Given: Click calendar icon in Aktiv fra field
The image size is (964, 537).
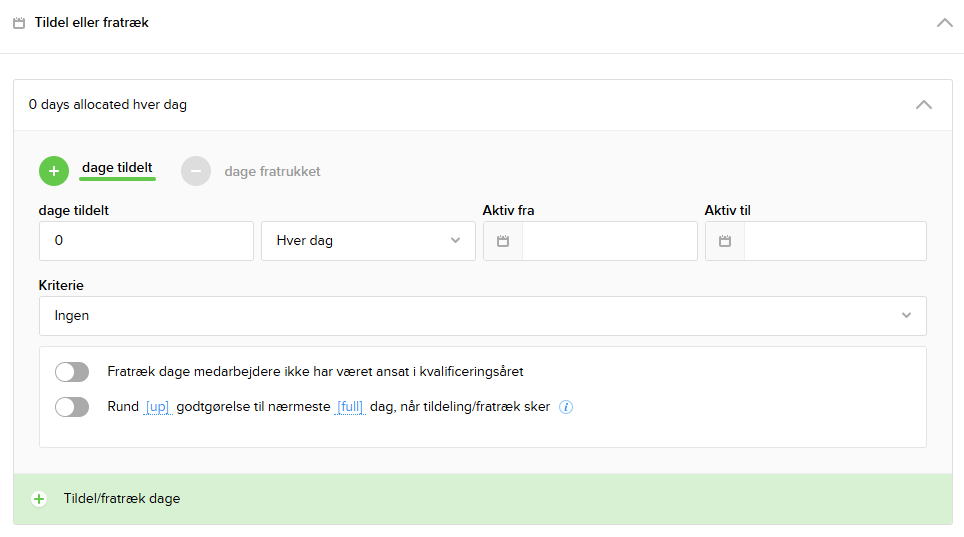Looking at the screenshot, I should point(503,241).
